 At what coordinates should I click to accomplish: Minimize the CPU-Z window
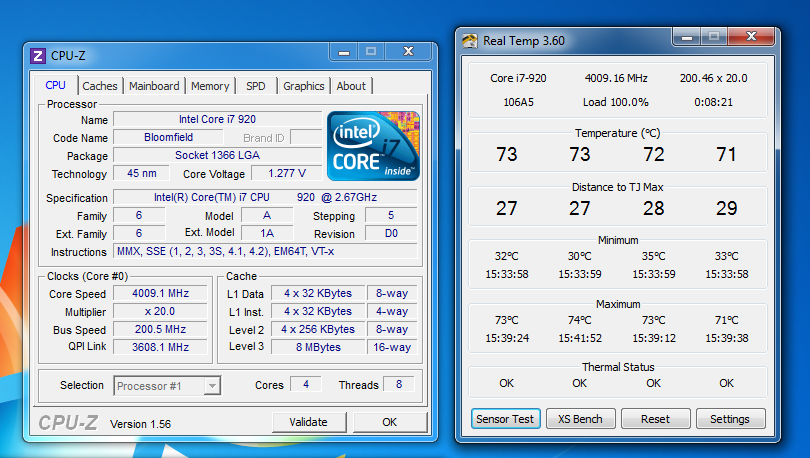(x=344, y=51)
